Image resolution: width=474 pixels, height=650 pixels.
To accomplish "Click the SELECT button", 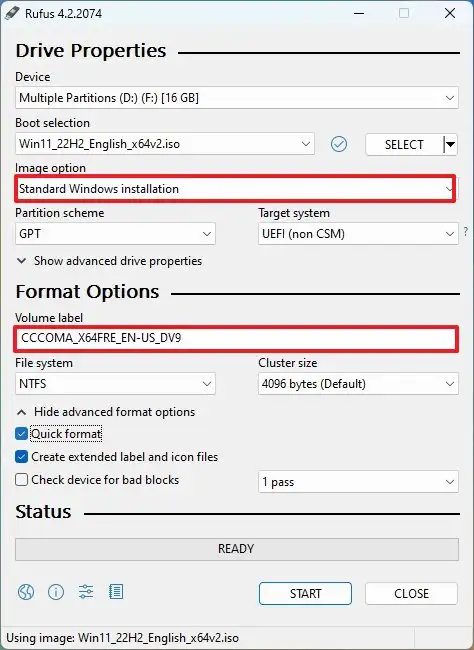I will click(x=404, y=145).
